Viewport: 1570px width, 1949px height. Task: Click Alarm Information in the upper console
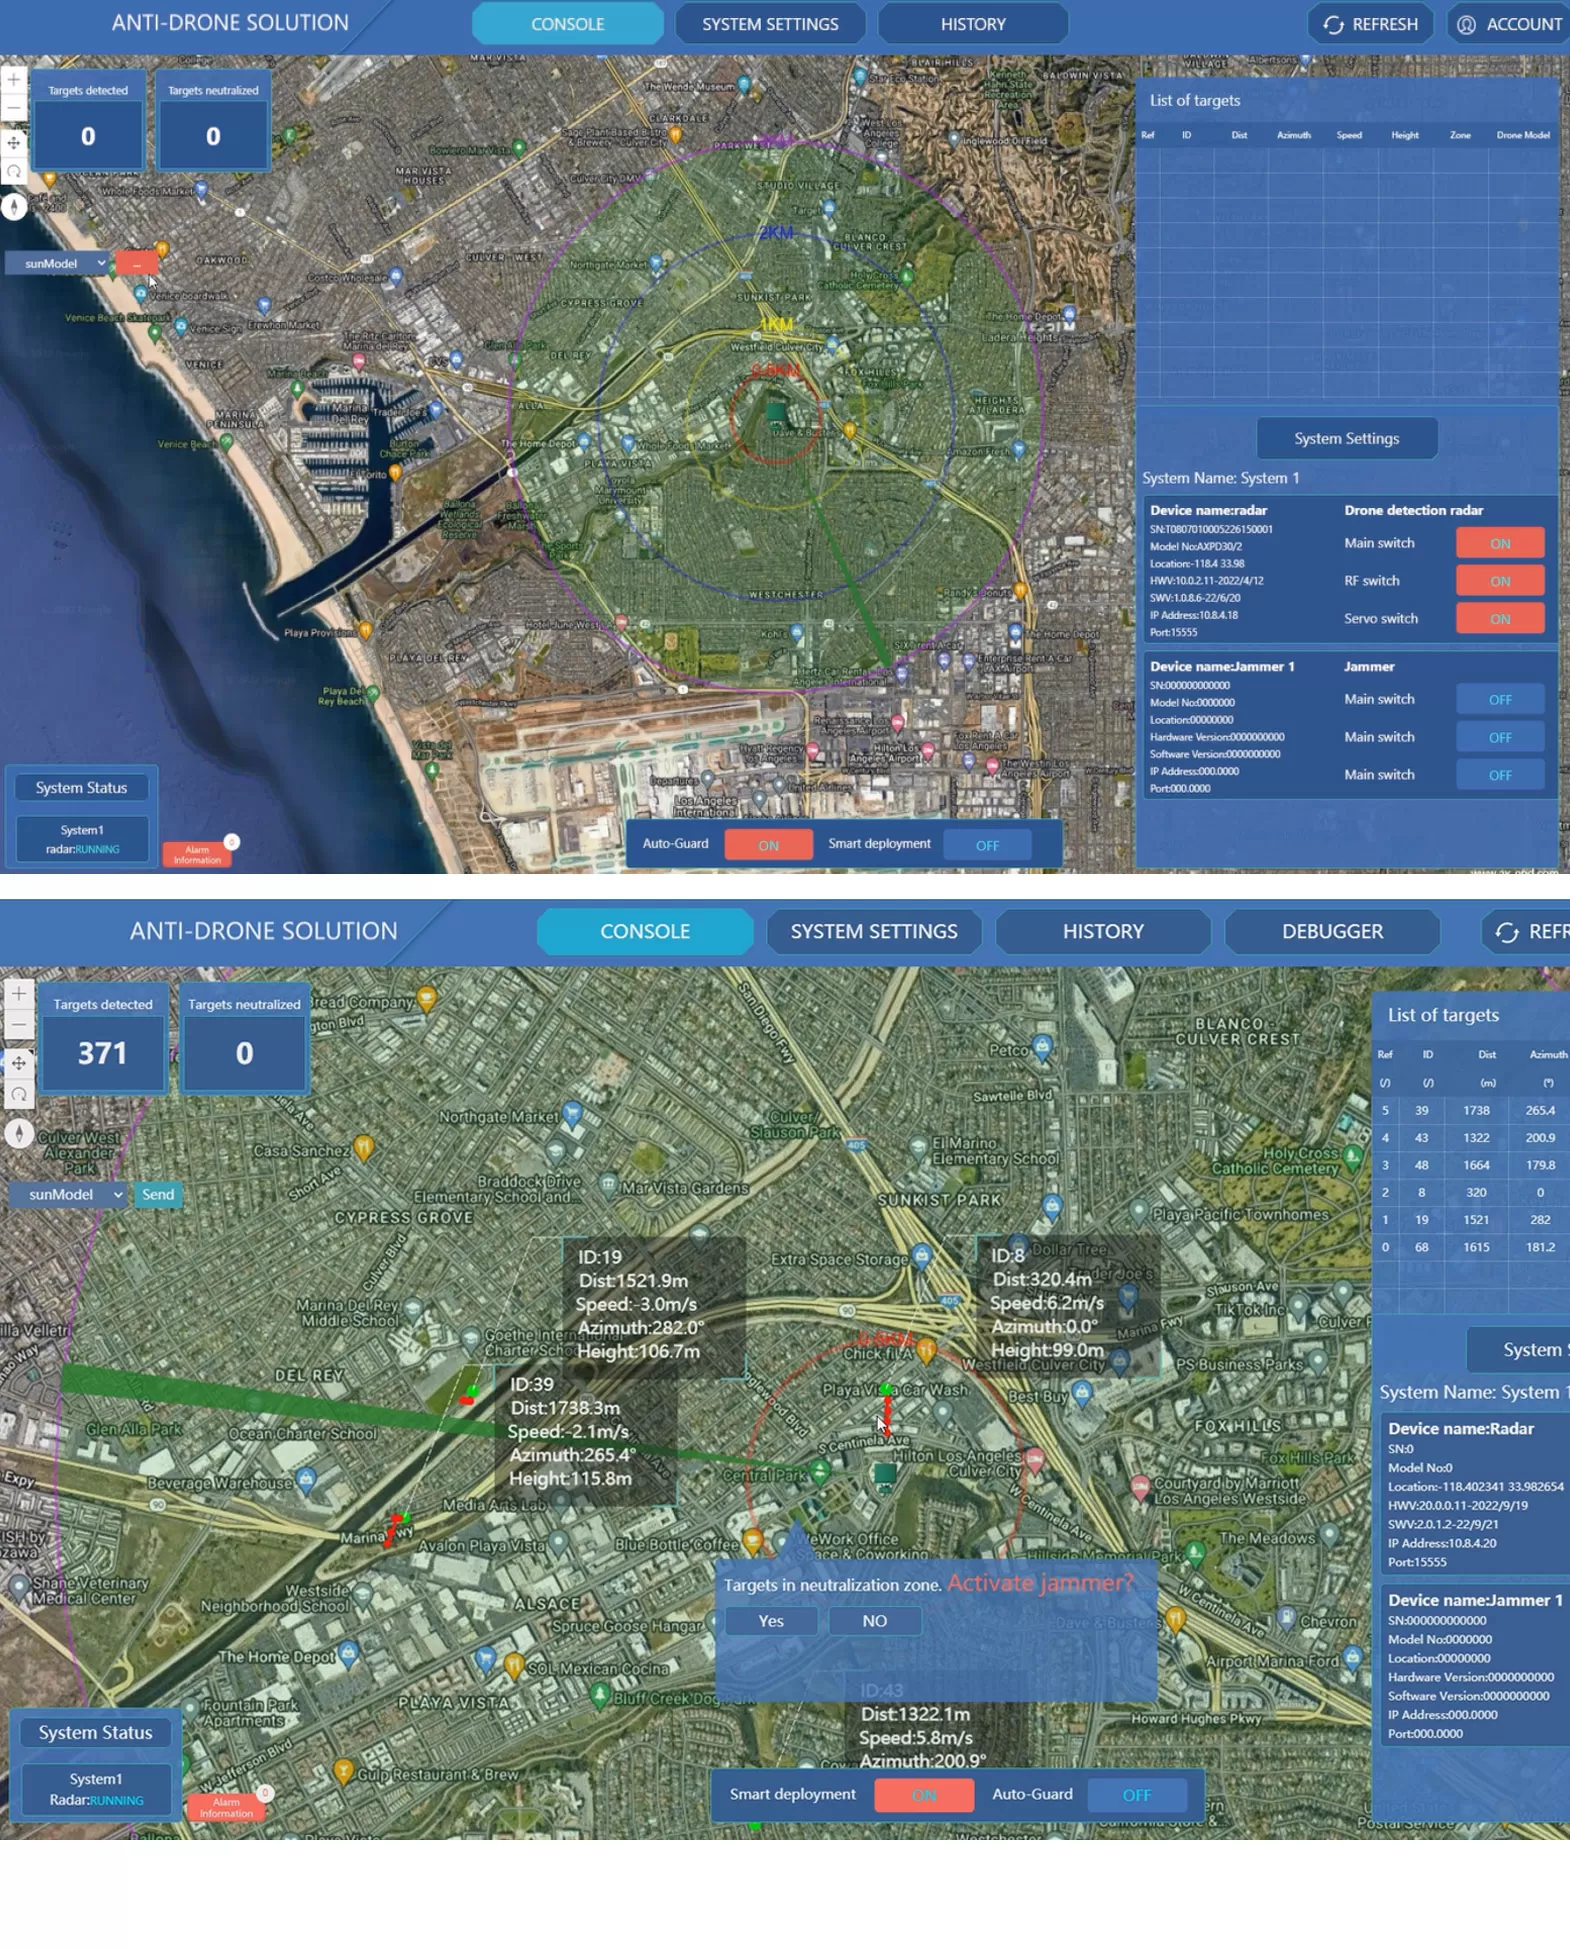[197, 854]
